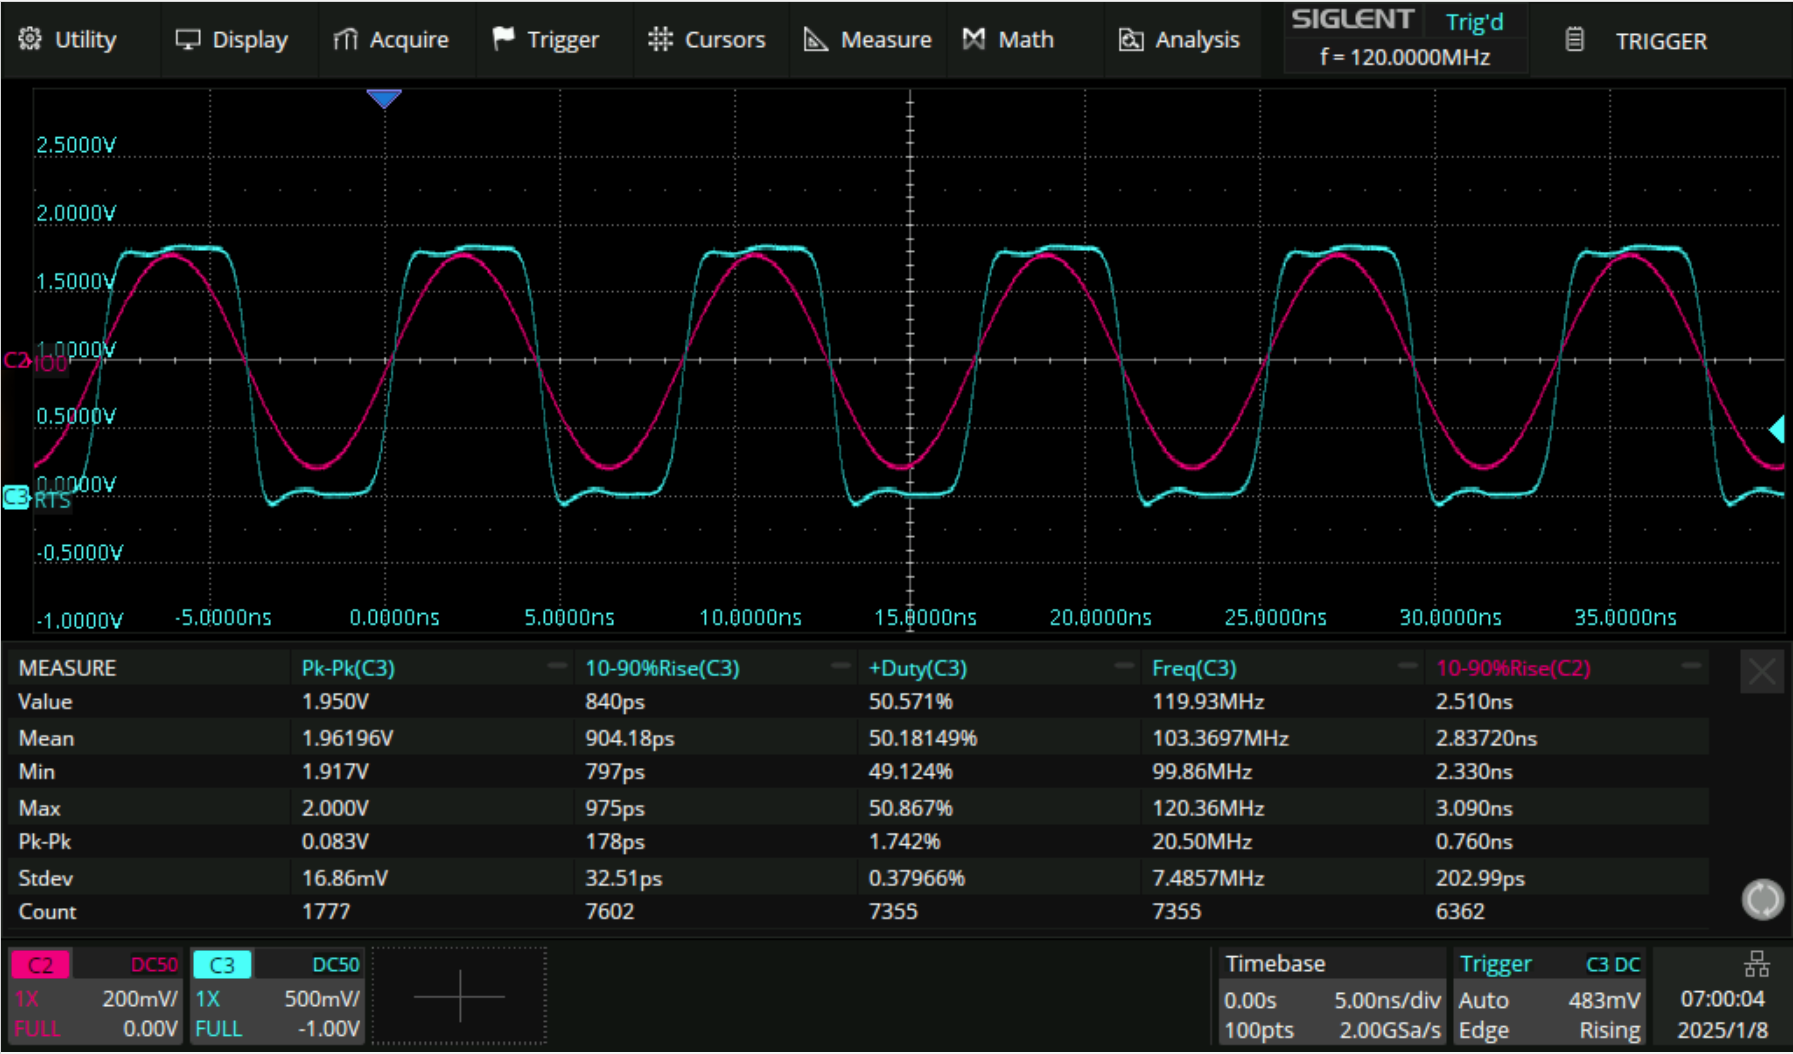
Task: Remove the 10-90%Rise(C3) measurement using its dash
Action: pos(841,666)
